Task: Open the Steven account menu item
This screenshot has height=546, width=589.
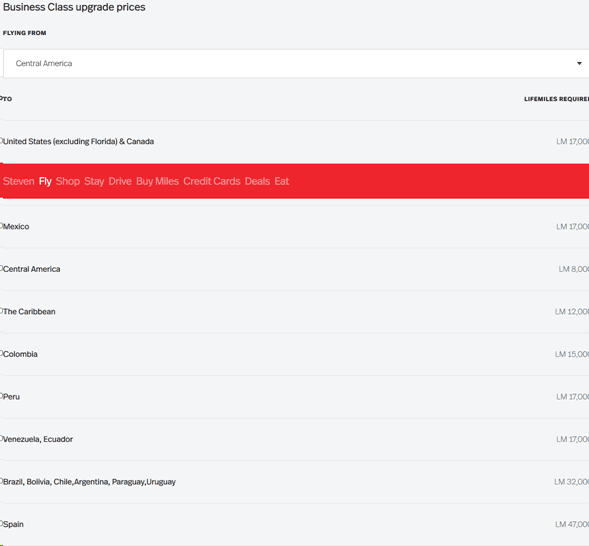Action: tap(18, 181)
